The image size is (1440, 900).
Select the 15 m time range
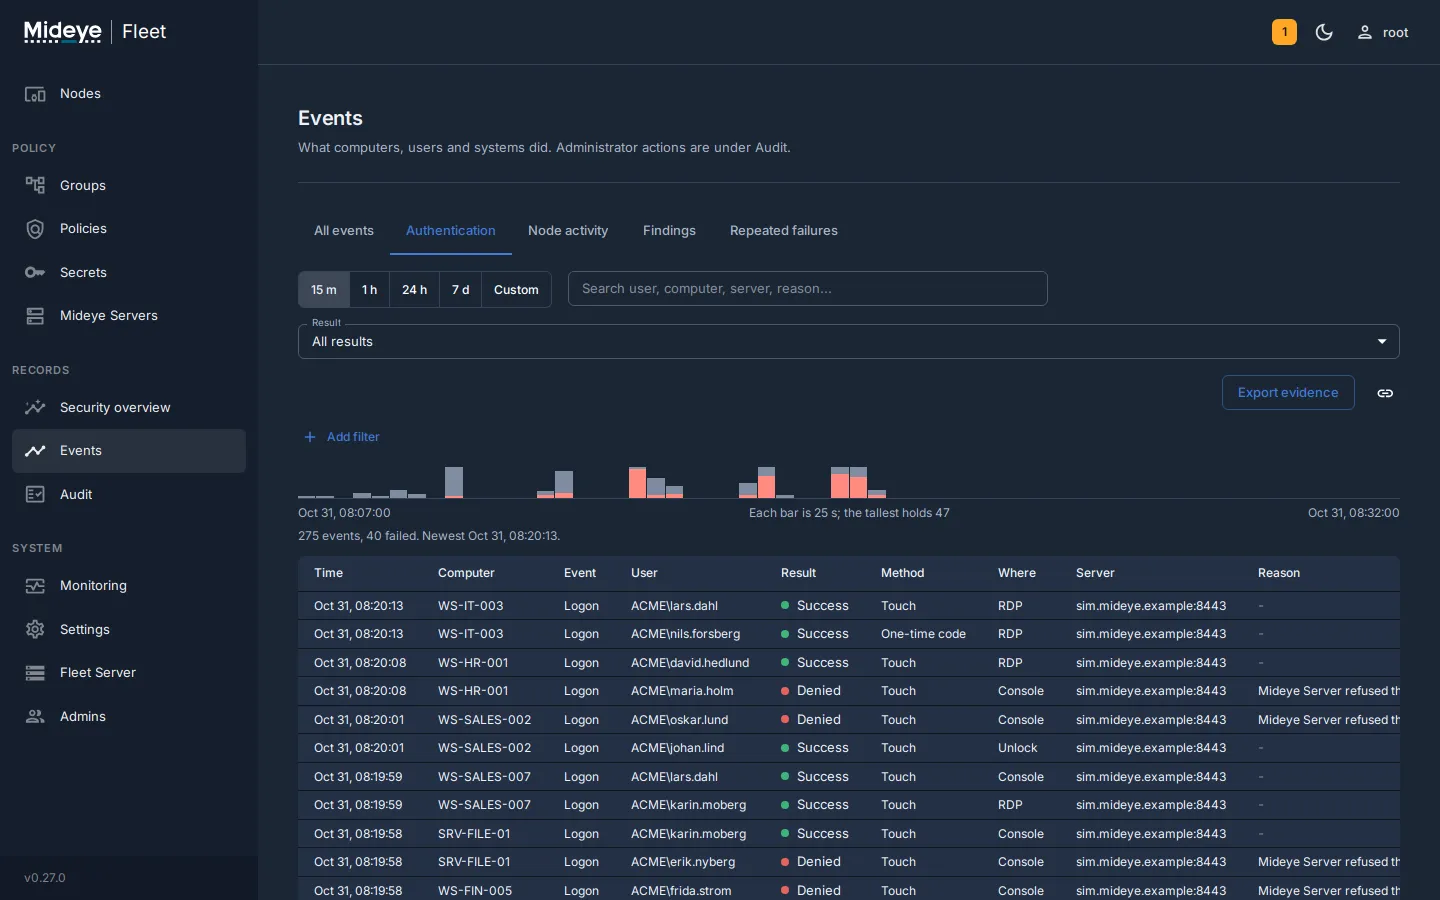click(x=324, y=290)
